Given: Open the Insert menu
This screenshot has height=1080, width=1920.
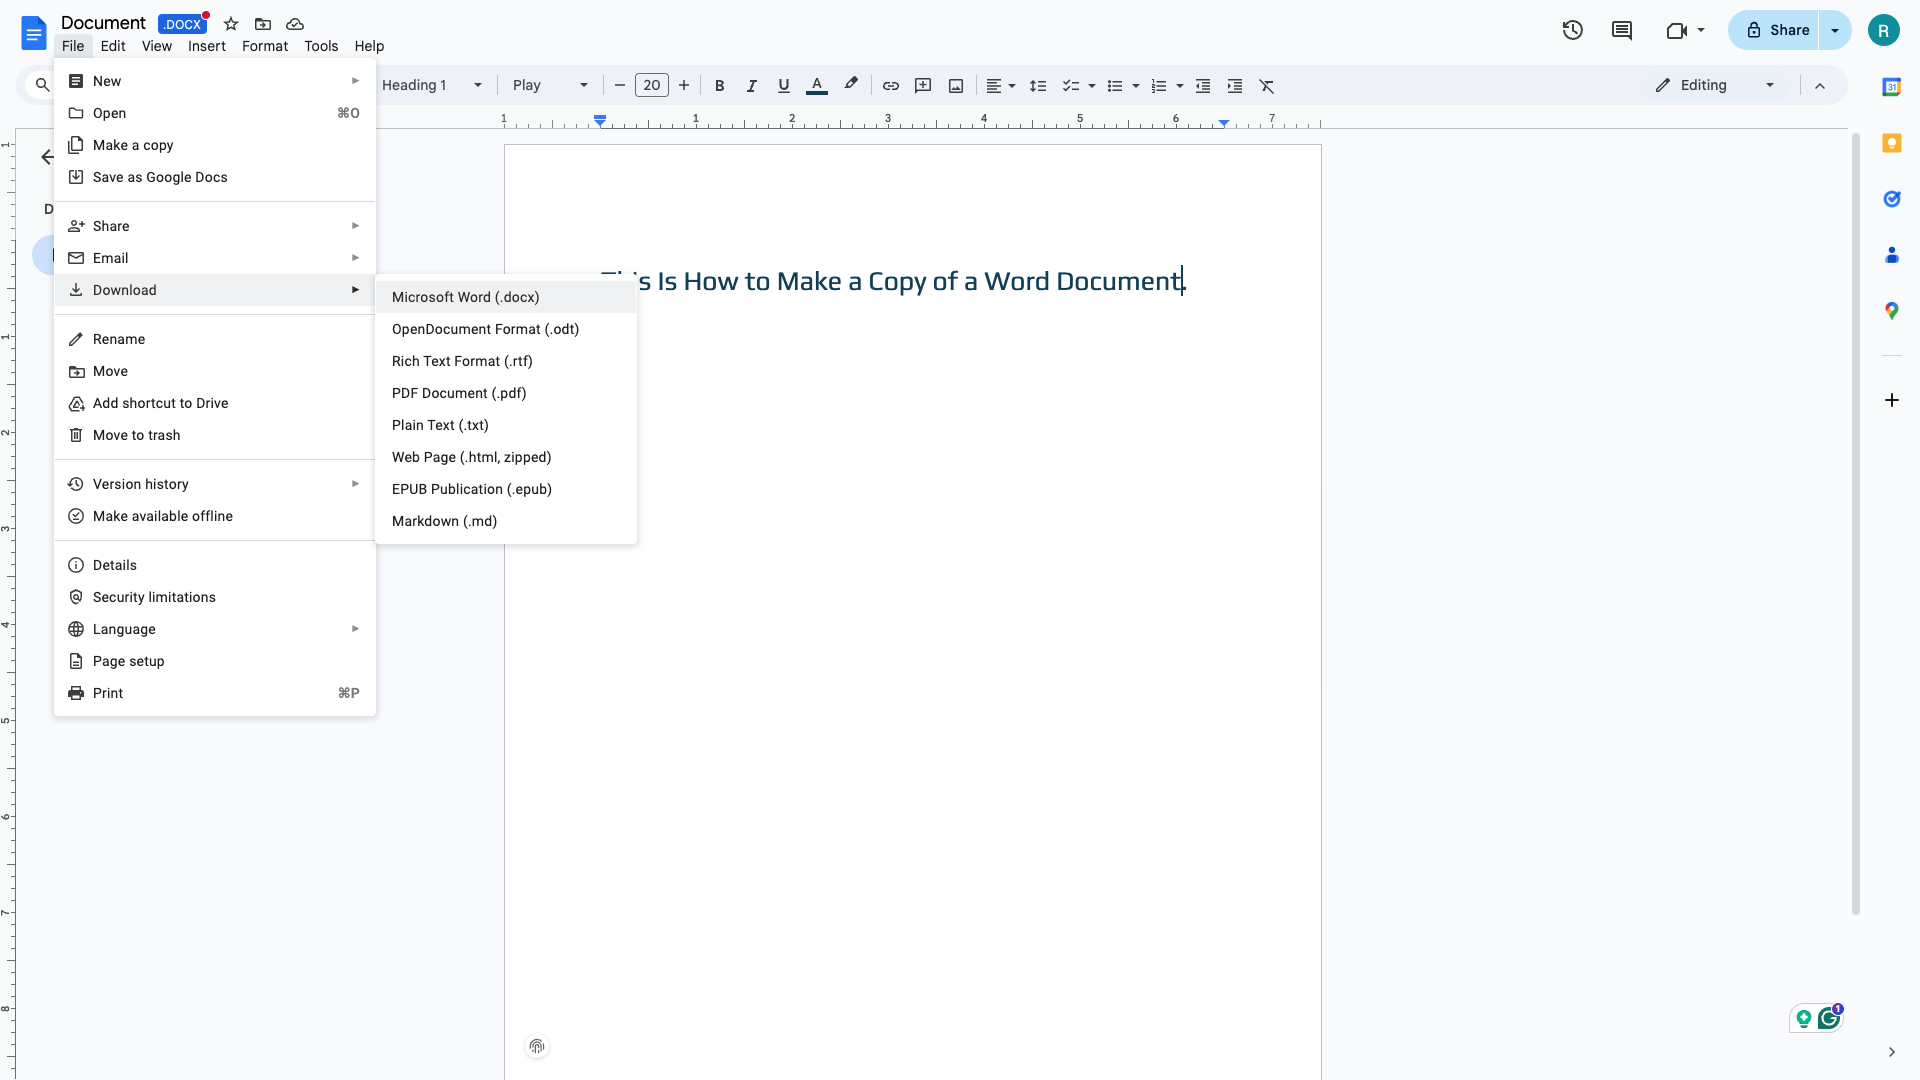Looking at the screenshot, I should (207, 46).
